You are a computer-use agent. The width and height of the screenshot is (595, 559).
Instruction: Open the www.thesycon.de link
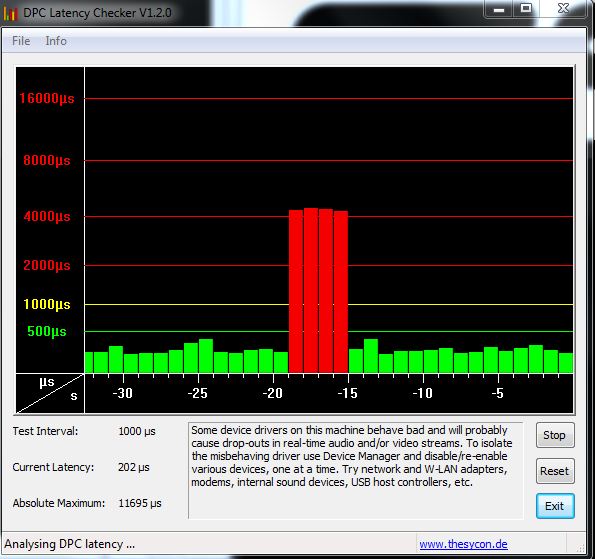click(463, 544)
